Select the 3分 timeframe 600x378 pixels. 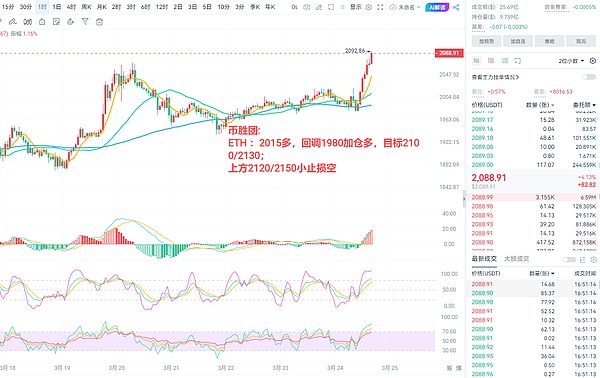pos(240,7)
